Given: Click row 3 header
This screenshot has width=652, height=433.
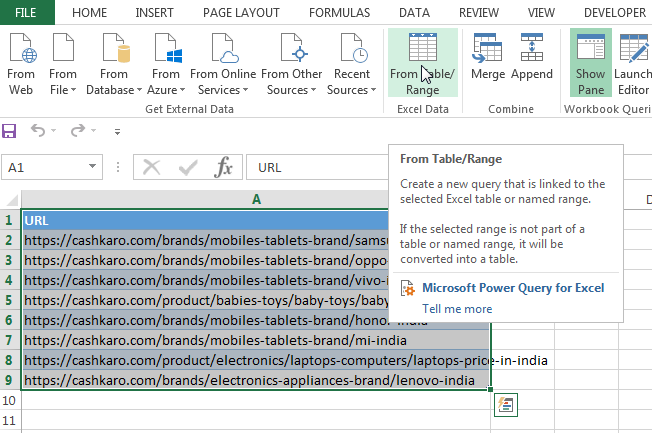Looking at the screenshot, I should click(x=10, y=260).
